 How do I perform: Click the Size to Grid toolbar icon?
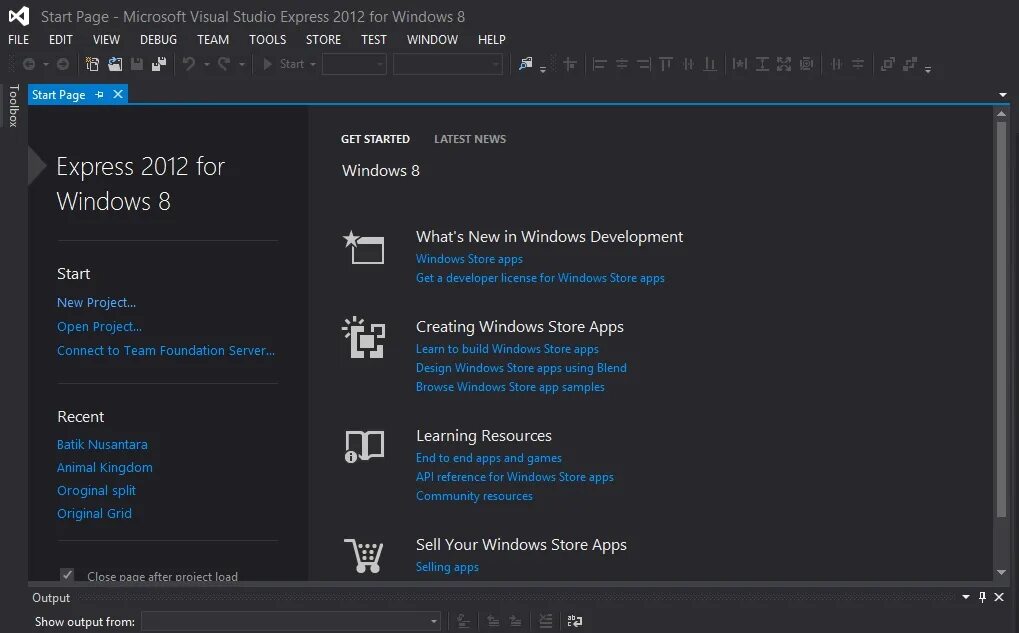tap(806, 64)
